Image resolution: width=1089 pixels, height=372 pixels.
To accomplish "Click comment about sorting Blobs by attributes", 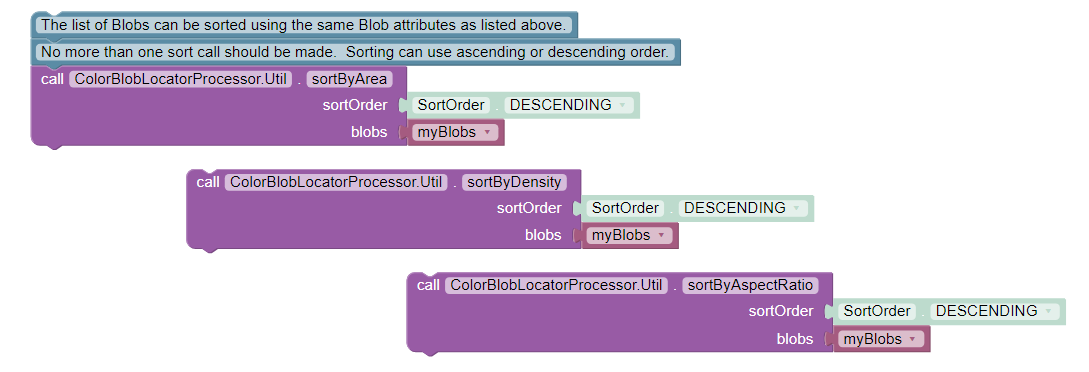I will click(304, 25).
